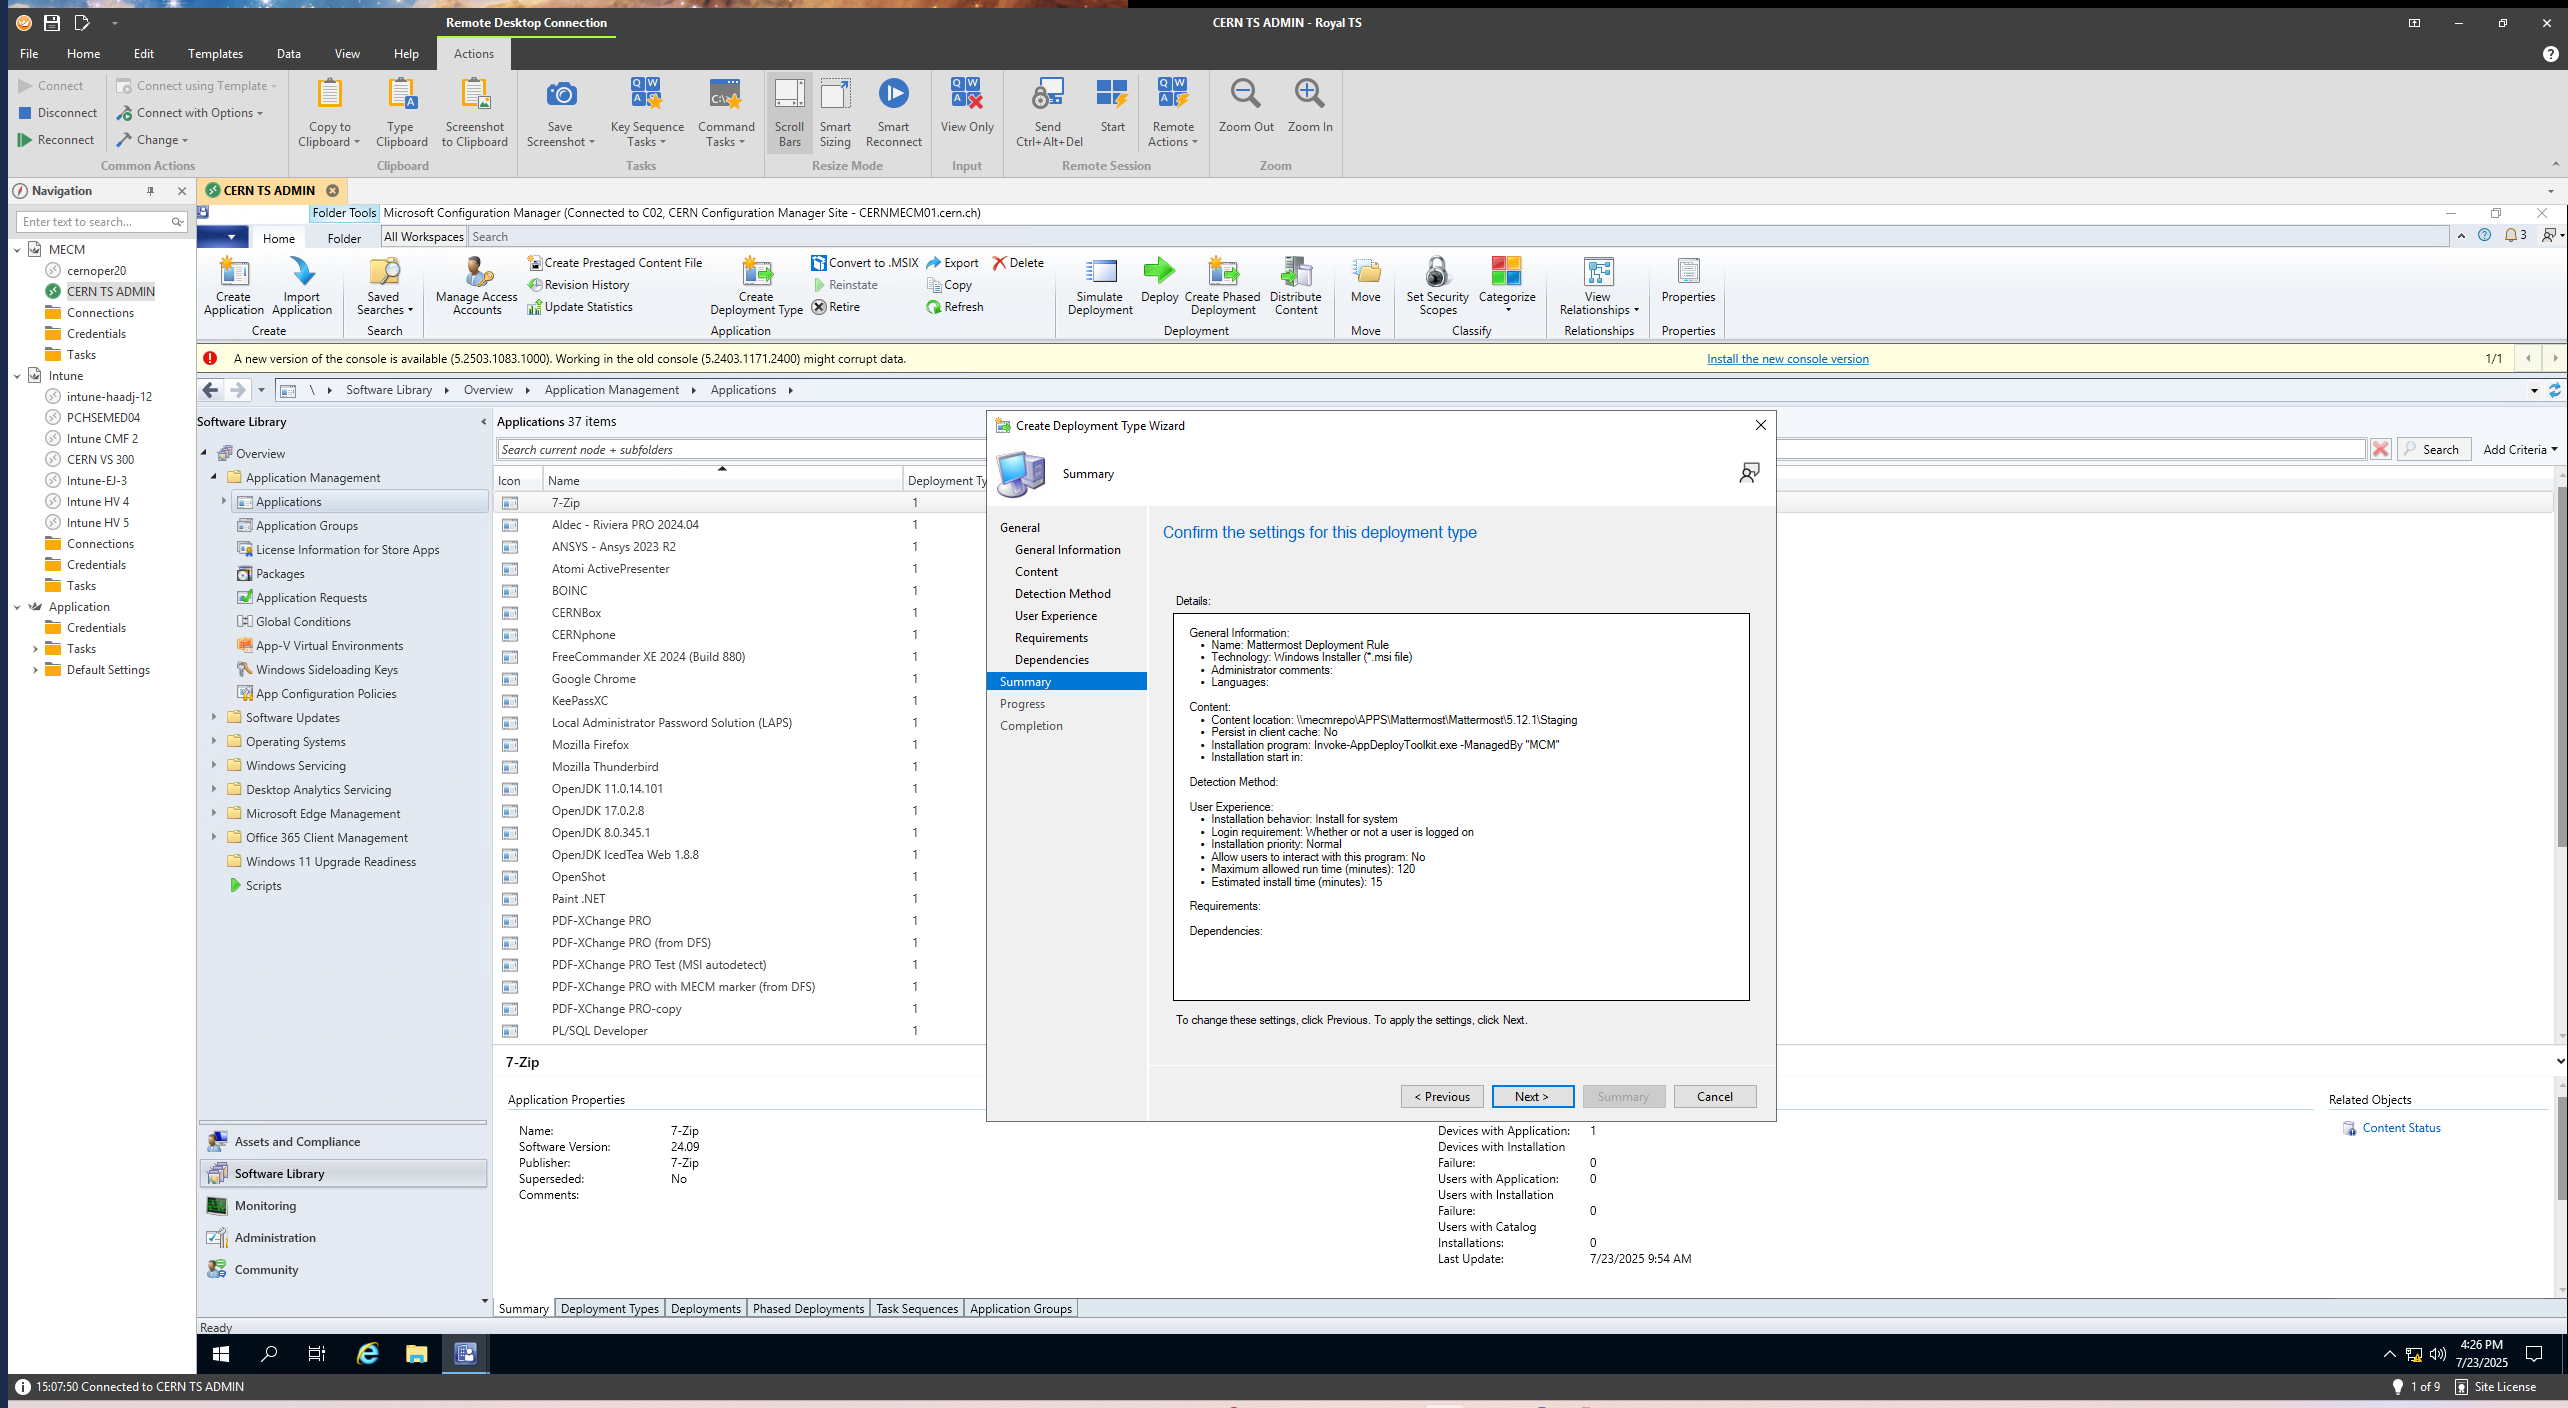Viewport: 2568px width, 1408px height.
Task: Expand the Software Updates tree node
Action: coord(214,717)
